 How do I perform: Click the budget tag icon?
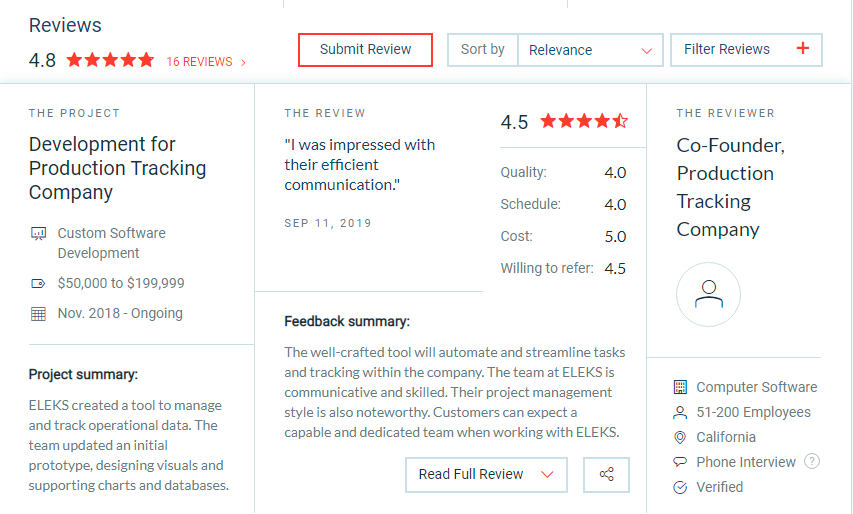tap(38, 283)
